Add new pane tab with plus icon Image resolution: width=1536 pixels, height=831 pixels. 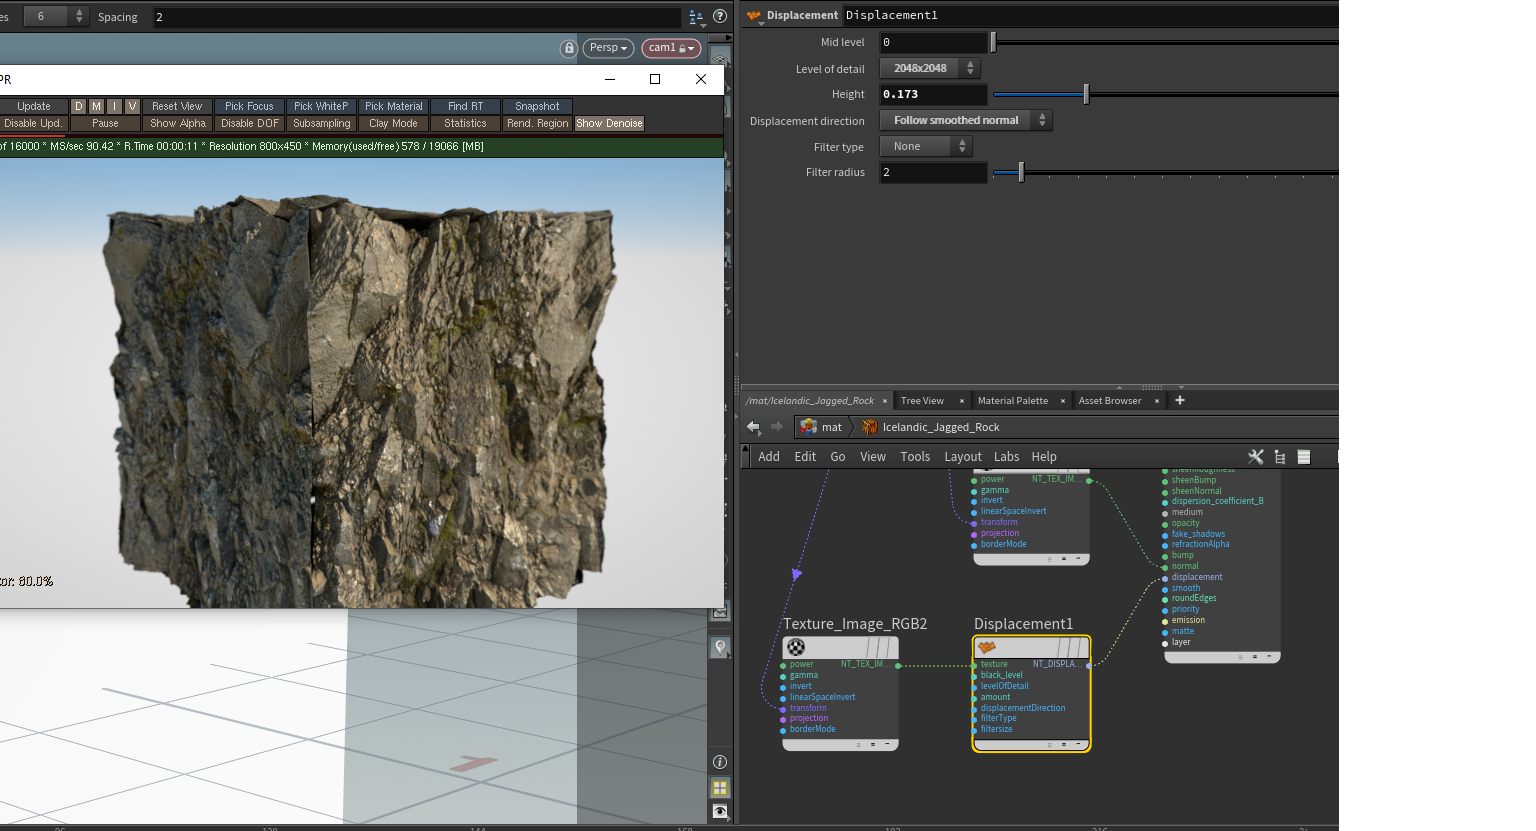(1180, 400)
